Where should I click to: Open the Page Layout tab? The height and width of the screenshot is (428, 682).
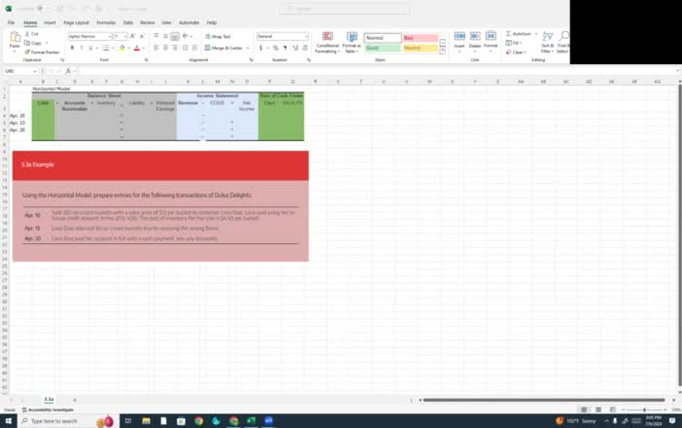pos(75,22)
